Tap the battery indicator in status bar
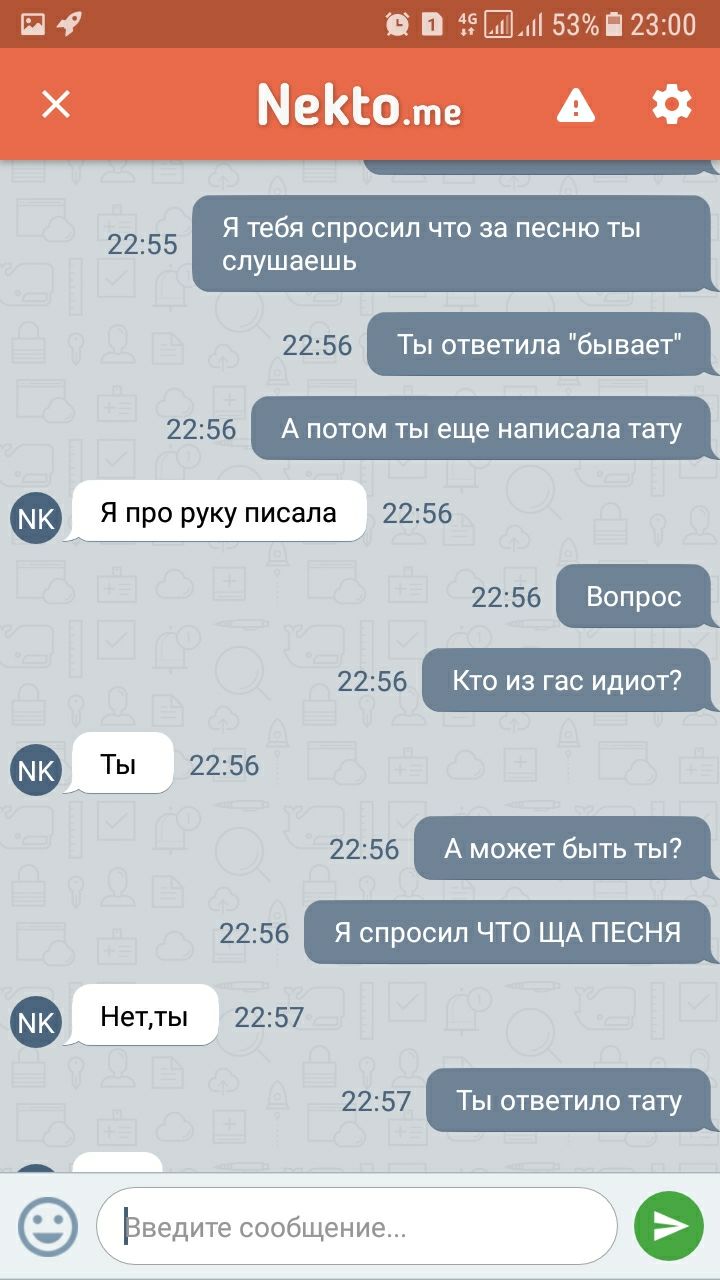Viewport: 720px width, 1280px height. (614, 24)
